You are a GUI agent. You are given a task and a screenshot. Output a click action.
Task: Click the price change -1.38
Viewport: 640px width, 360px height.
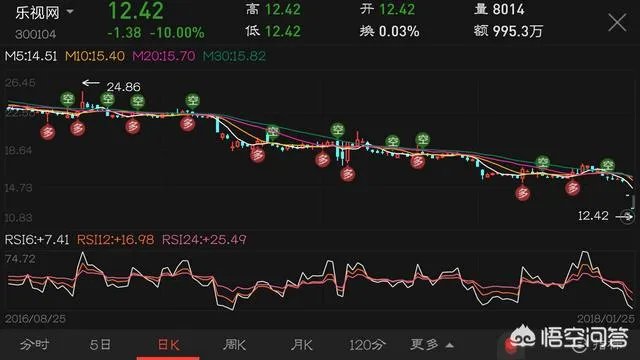click(124, 32)
